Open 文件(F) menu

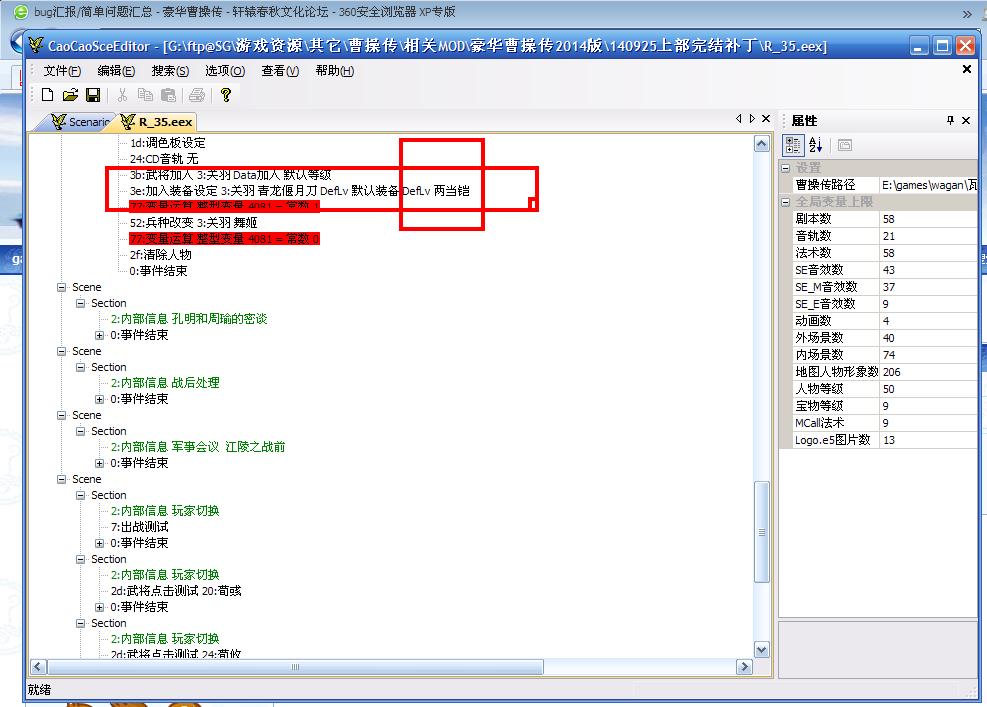click(x=62, y=71)
